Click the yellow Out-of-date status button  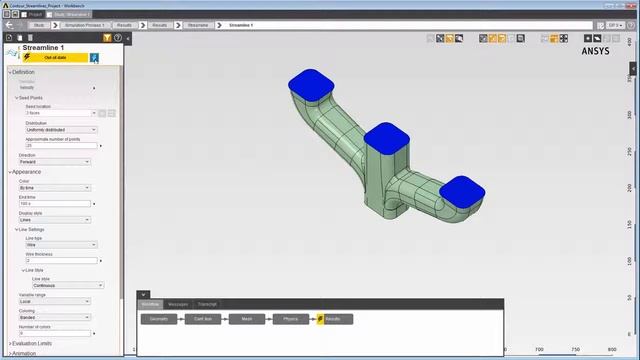click(x=55, y=58)
